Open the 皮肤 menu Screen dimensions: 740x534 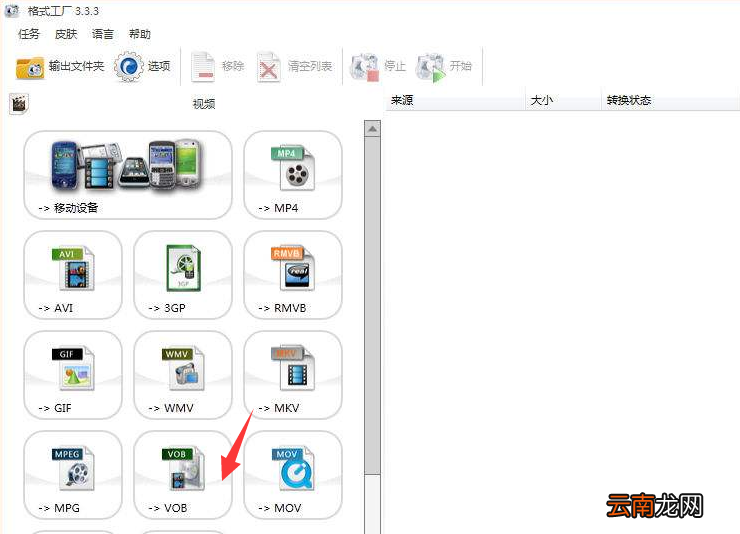(66, 34)
